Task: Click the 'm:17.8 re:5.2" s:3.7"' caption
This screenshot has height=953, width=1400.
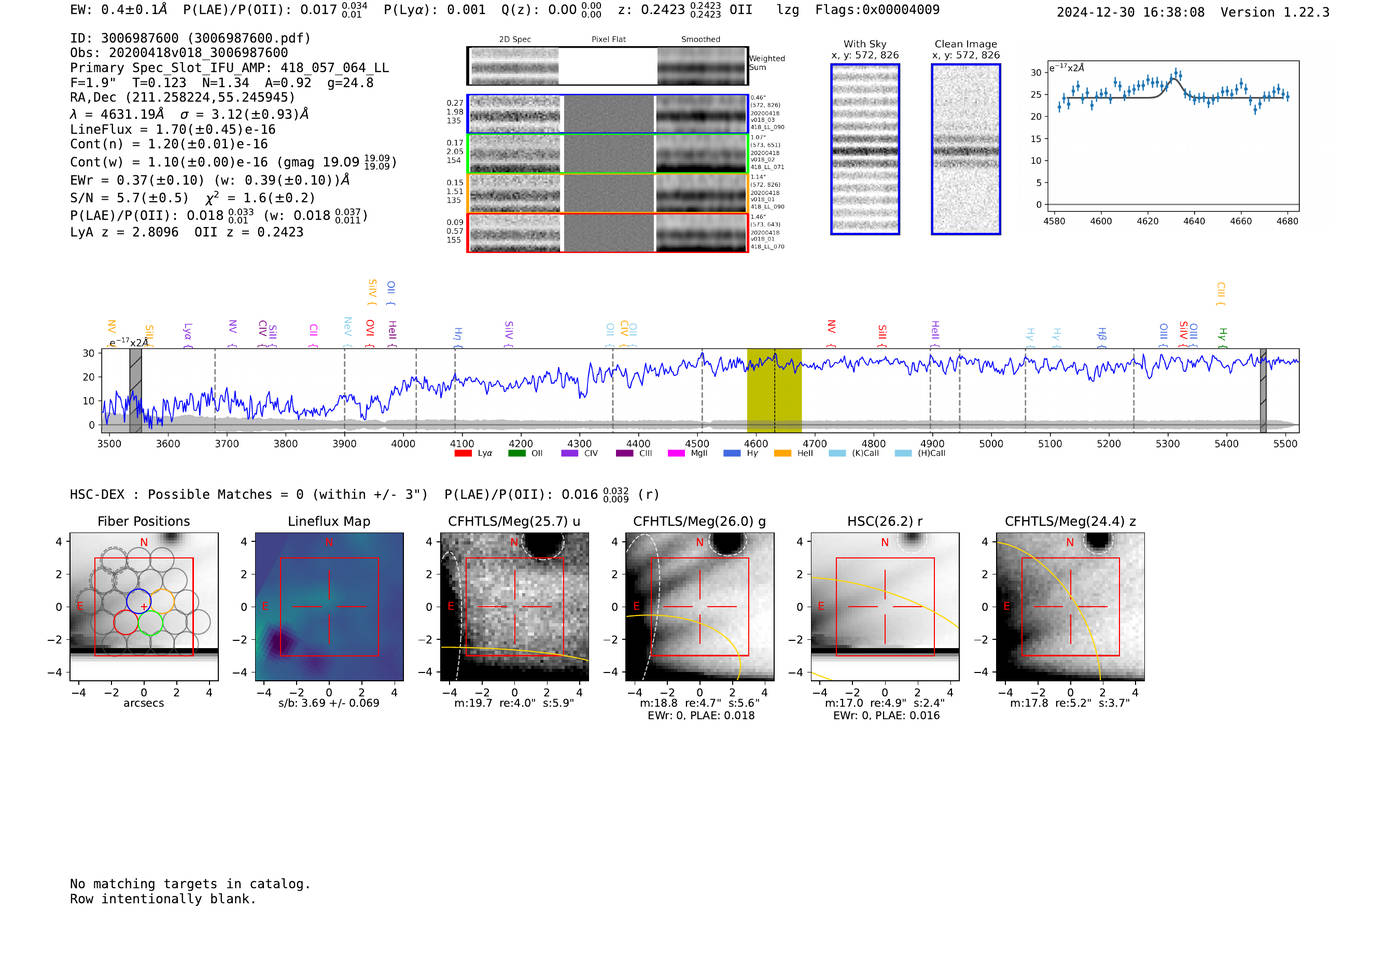Action: [x=1070, y=703]
